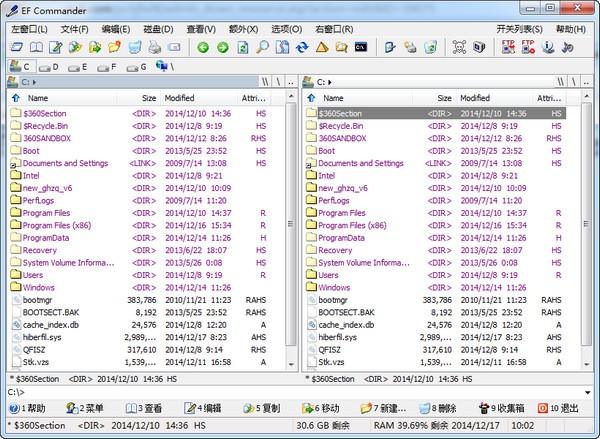Open the 编辑(E) menu
600x439 pixels.
tap(115, 29)
